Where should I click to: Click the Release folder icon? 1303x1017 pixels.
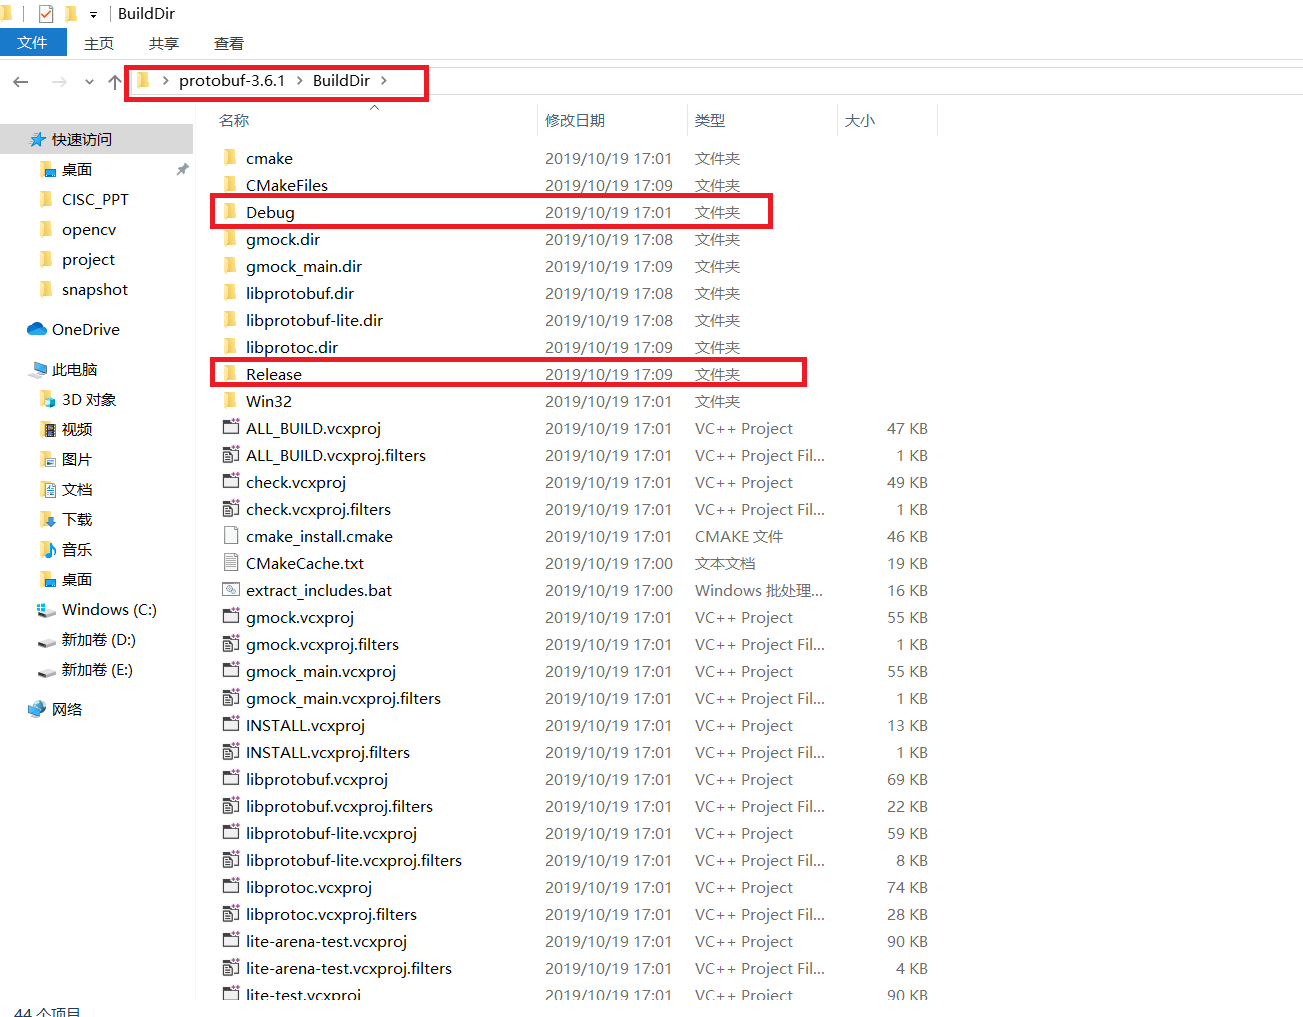pos(230,374)
